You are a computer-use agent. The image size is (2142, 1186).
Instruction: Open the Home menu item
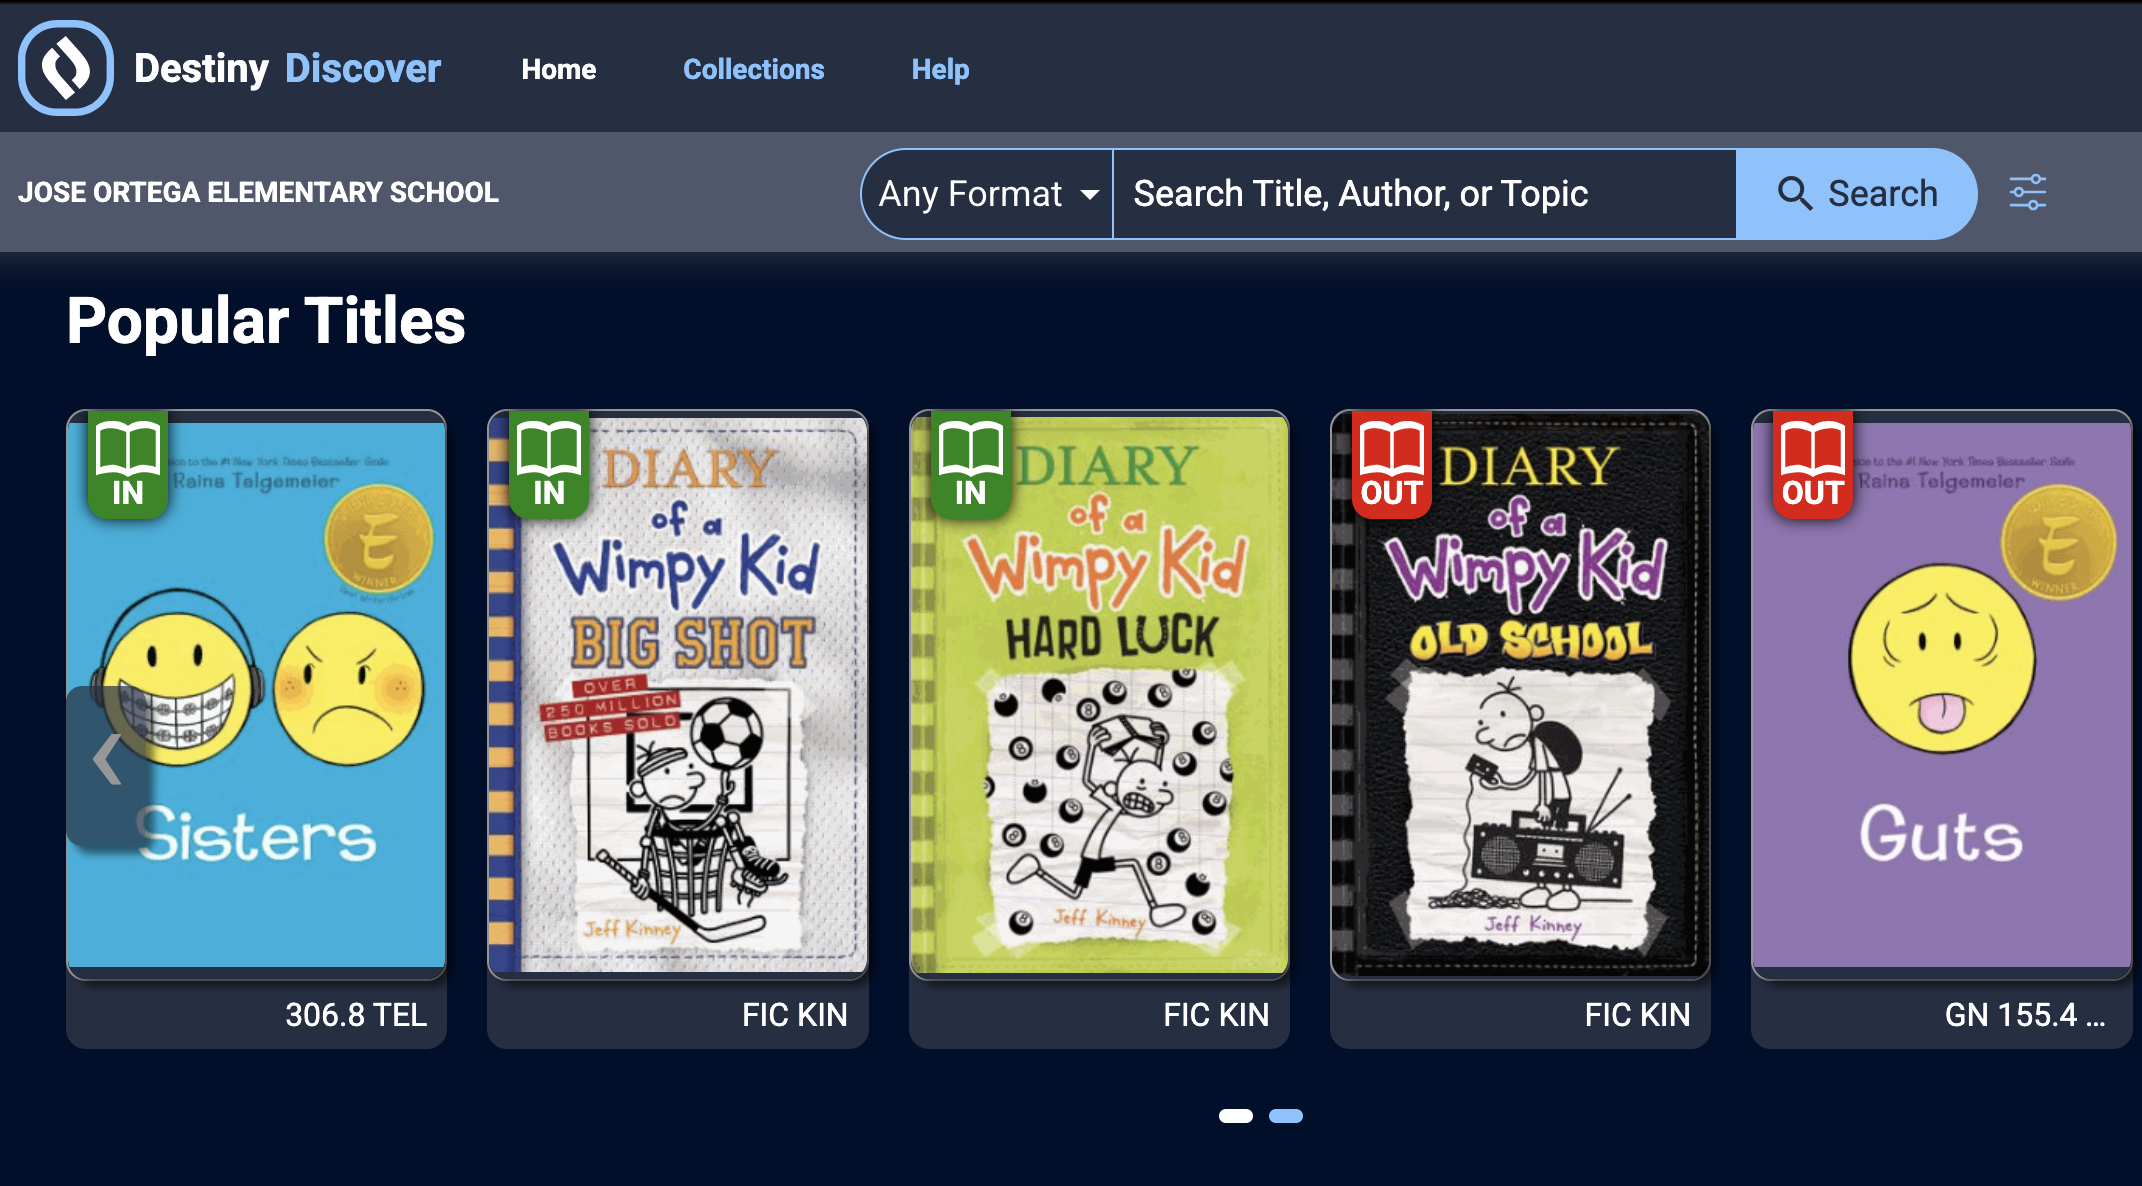tap(558, 69)
